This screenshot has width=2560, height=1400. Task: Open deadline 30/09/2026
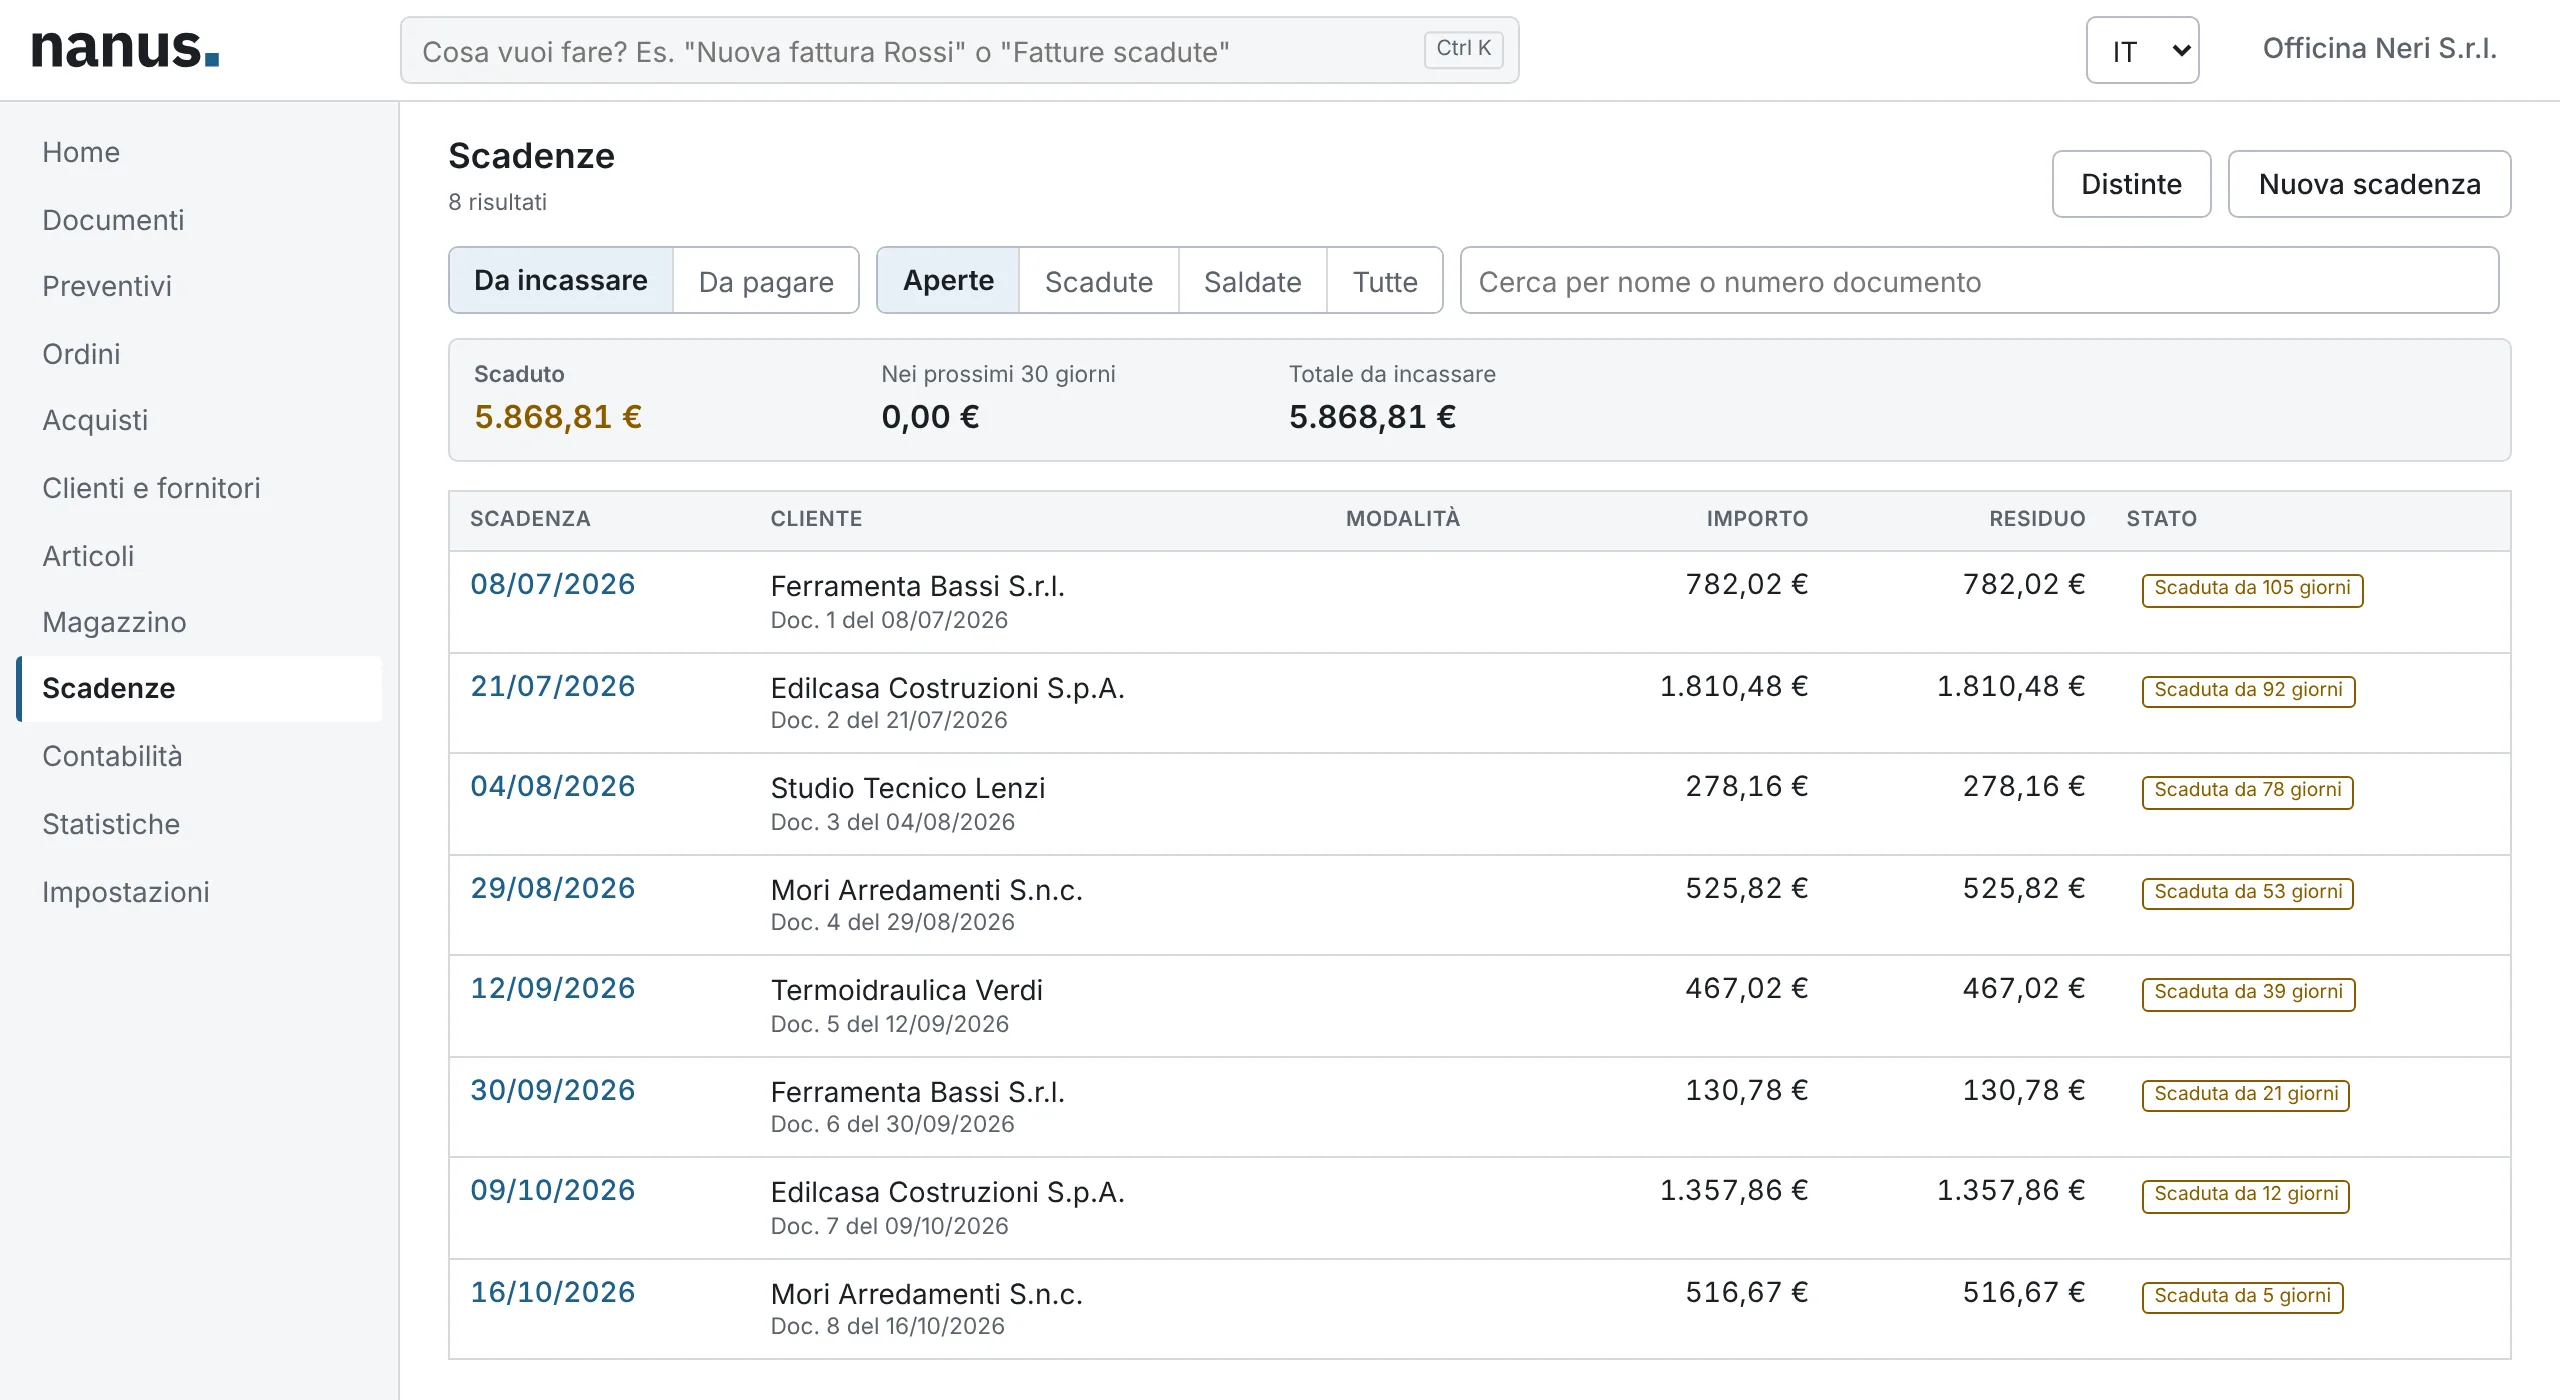pos(553,1090)
